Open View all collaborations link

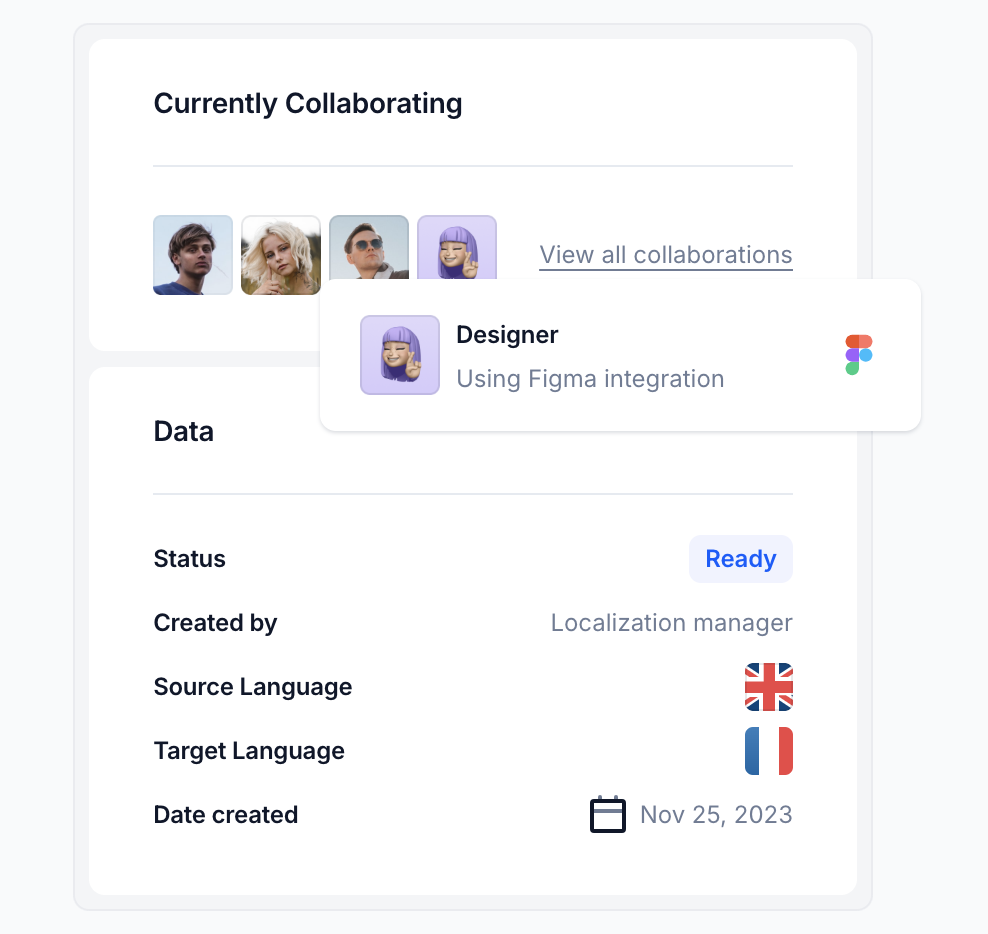click(x=666, y=255)
